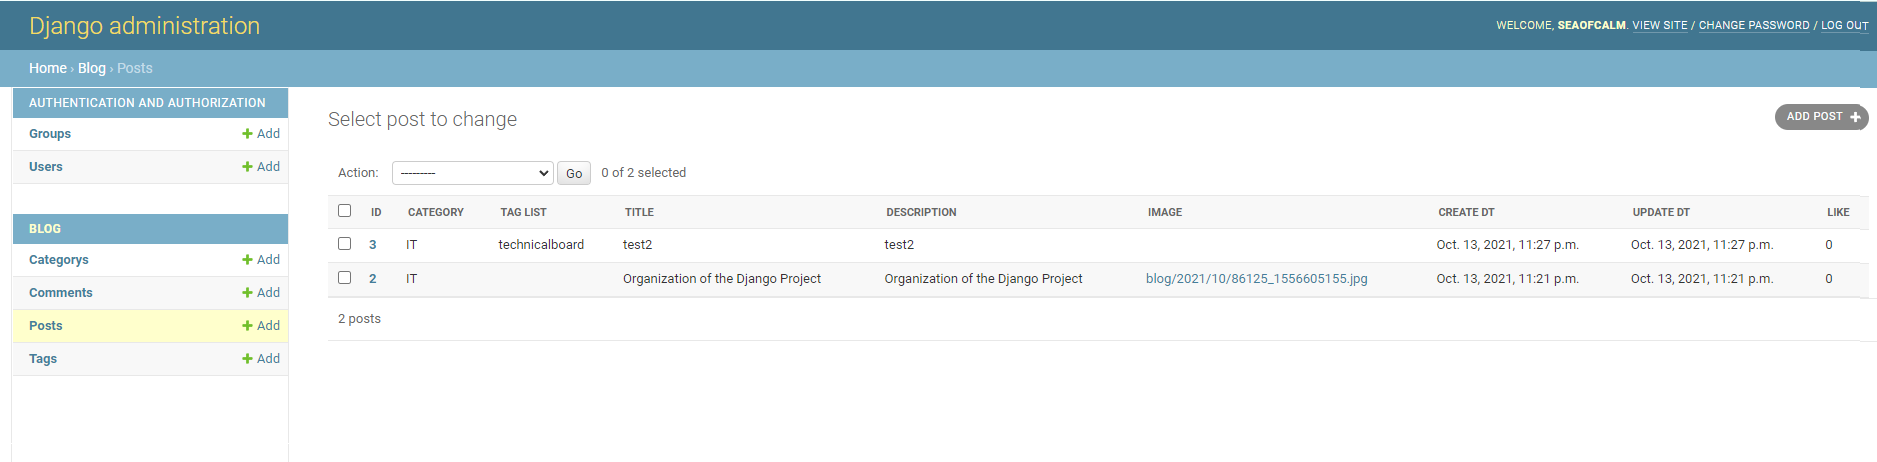Click the plus icon next to Categorys
Viewport: 1877px width, 462px height.
[x=247, y=260]
